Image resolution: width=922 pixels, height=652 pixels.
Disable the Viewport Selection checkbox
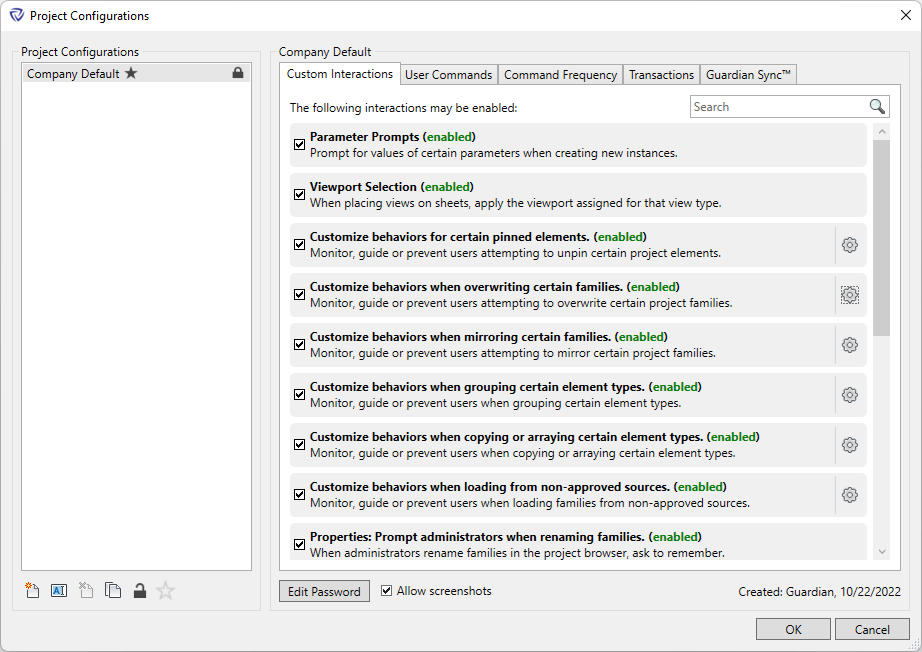(300, 195)
